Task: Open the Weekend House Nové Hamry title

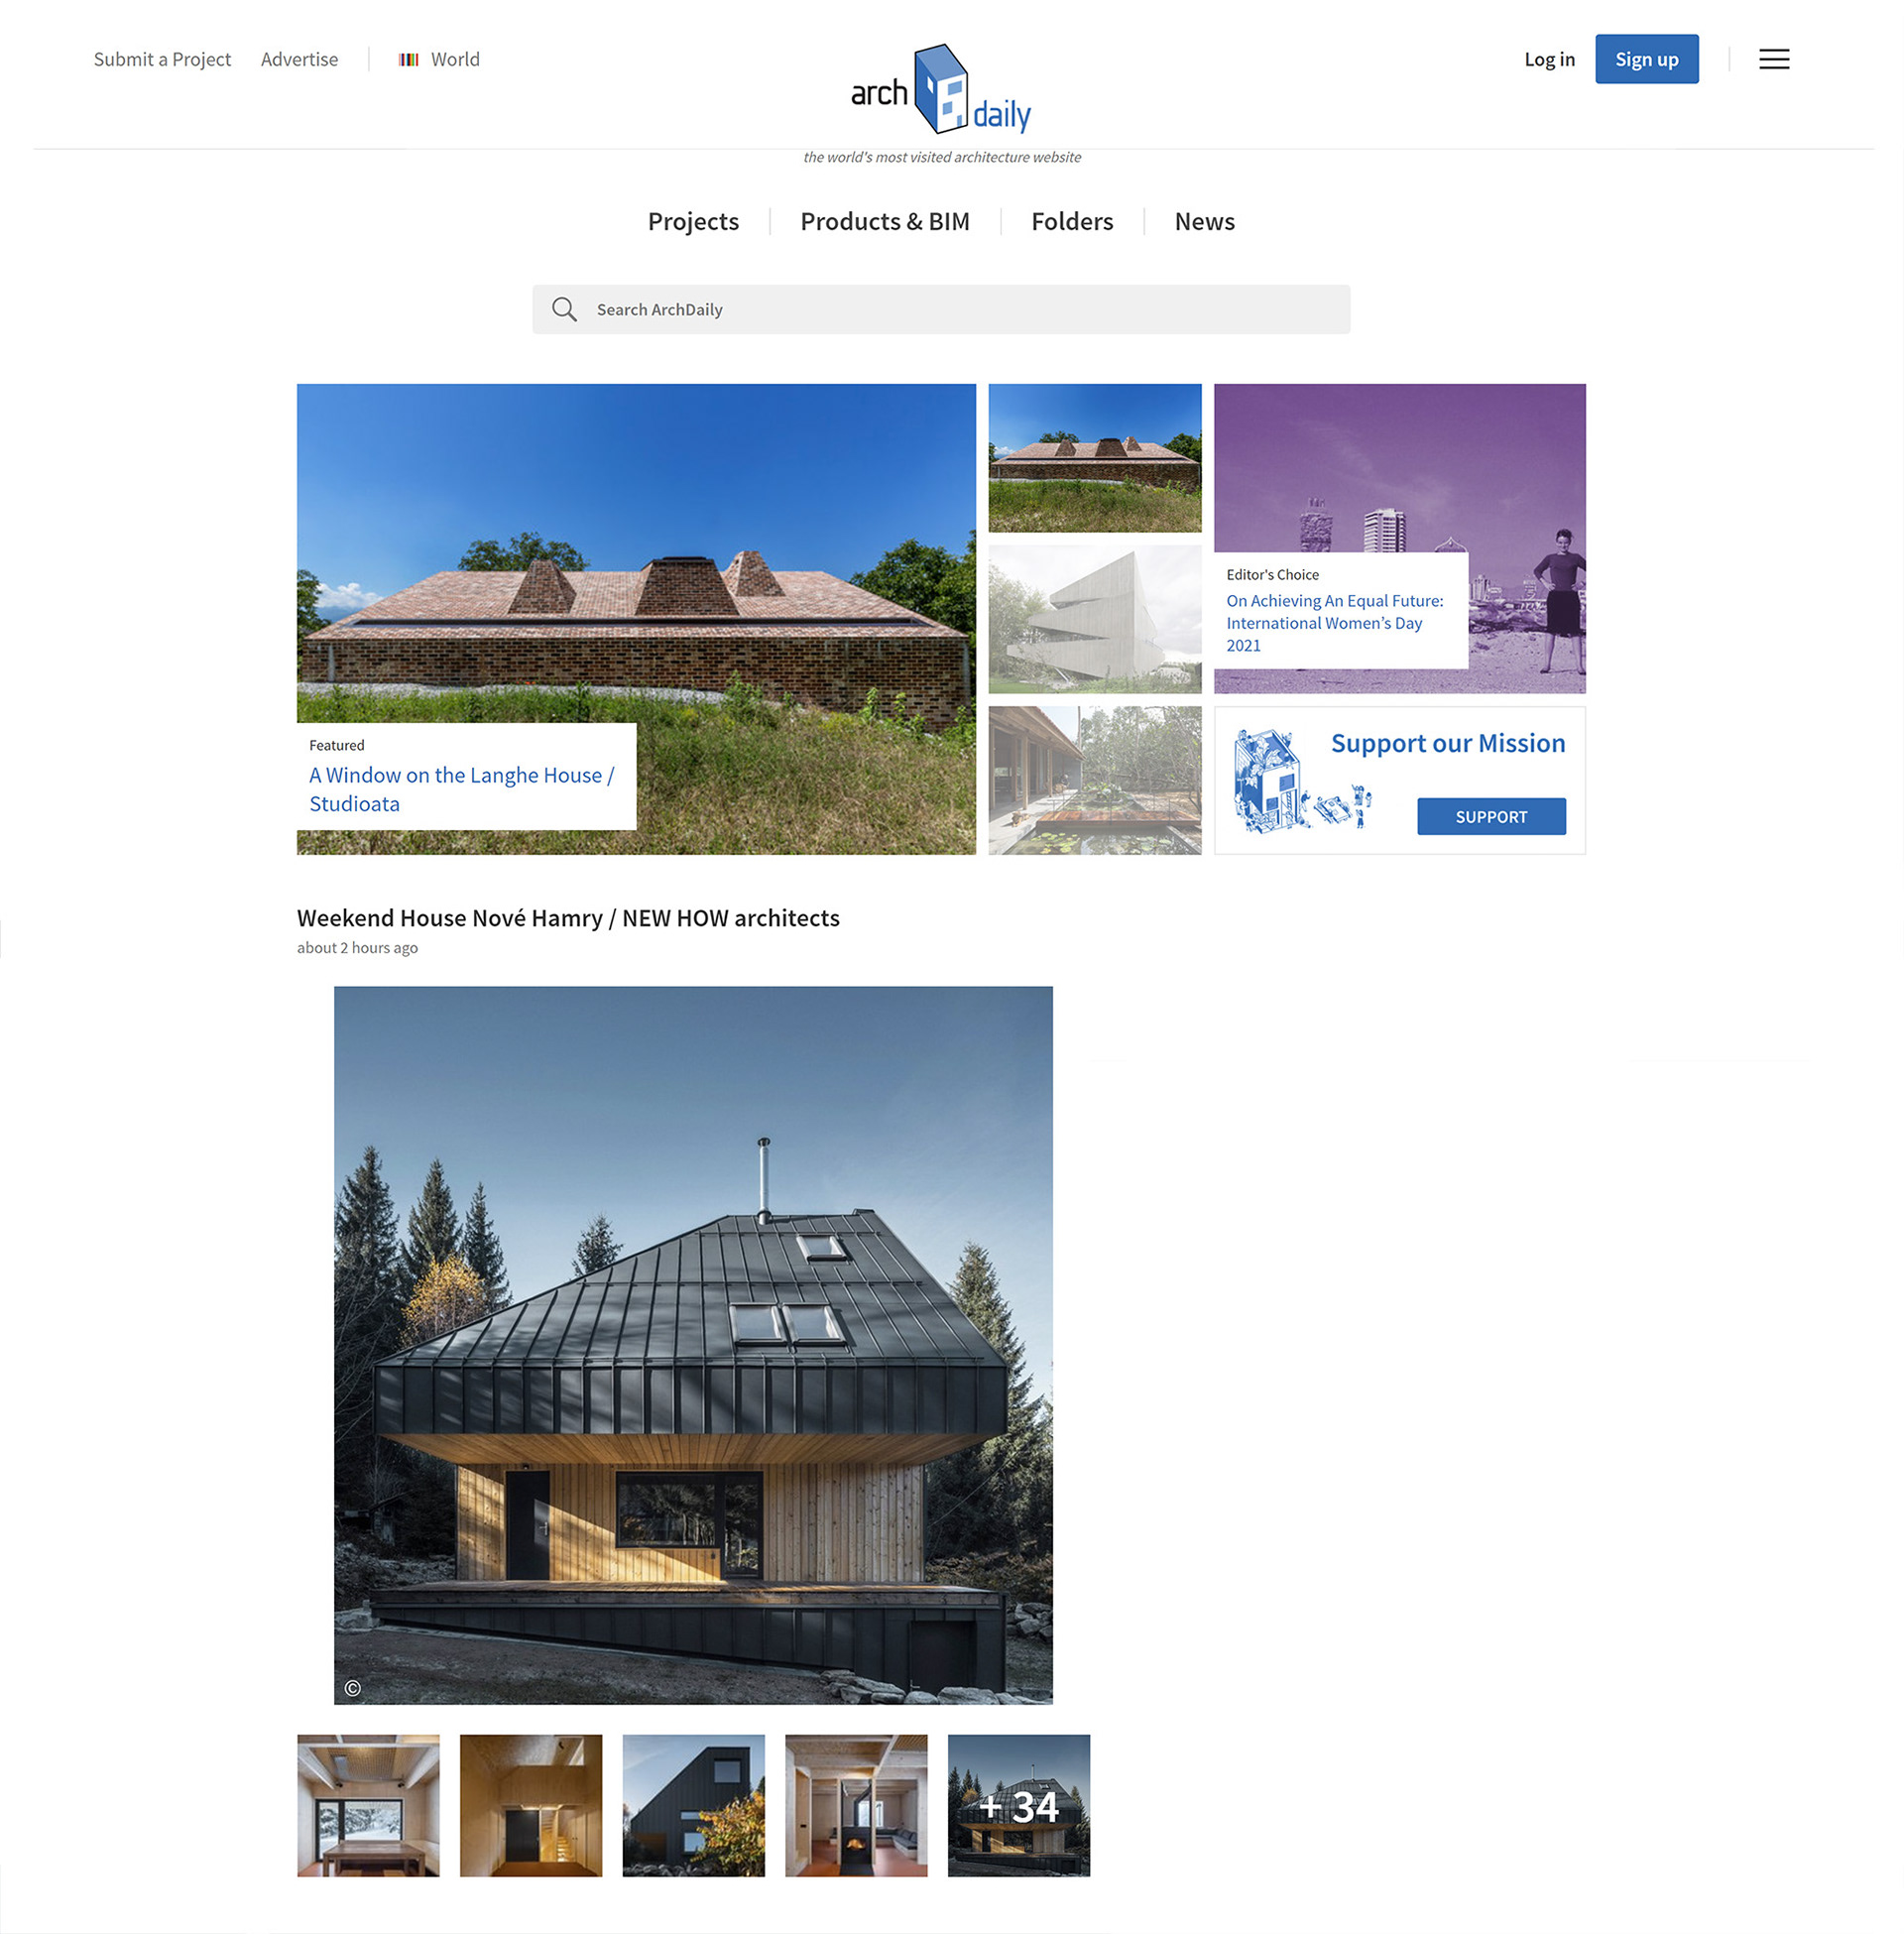Action: tap(568, 917)
